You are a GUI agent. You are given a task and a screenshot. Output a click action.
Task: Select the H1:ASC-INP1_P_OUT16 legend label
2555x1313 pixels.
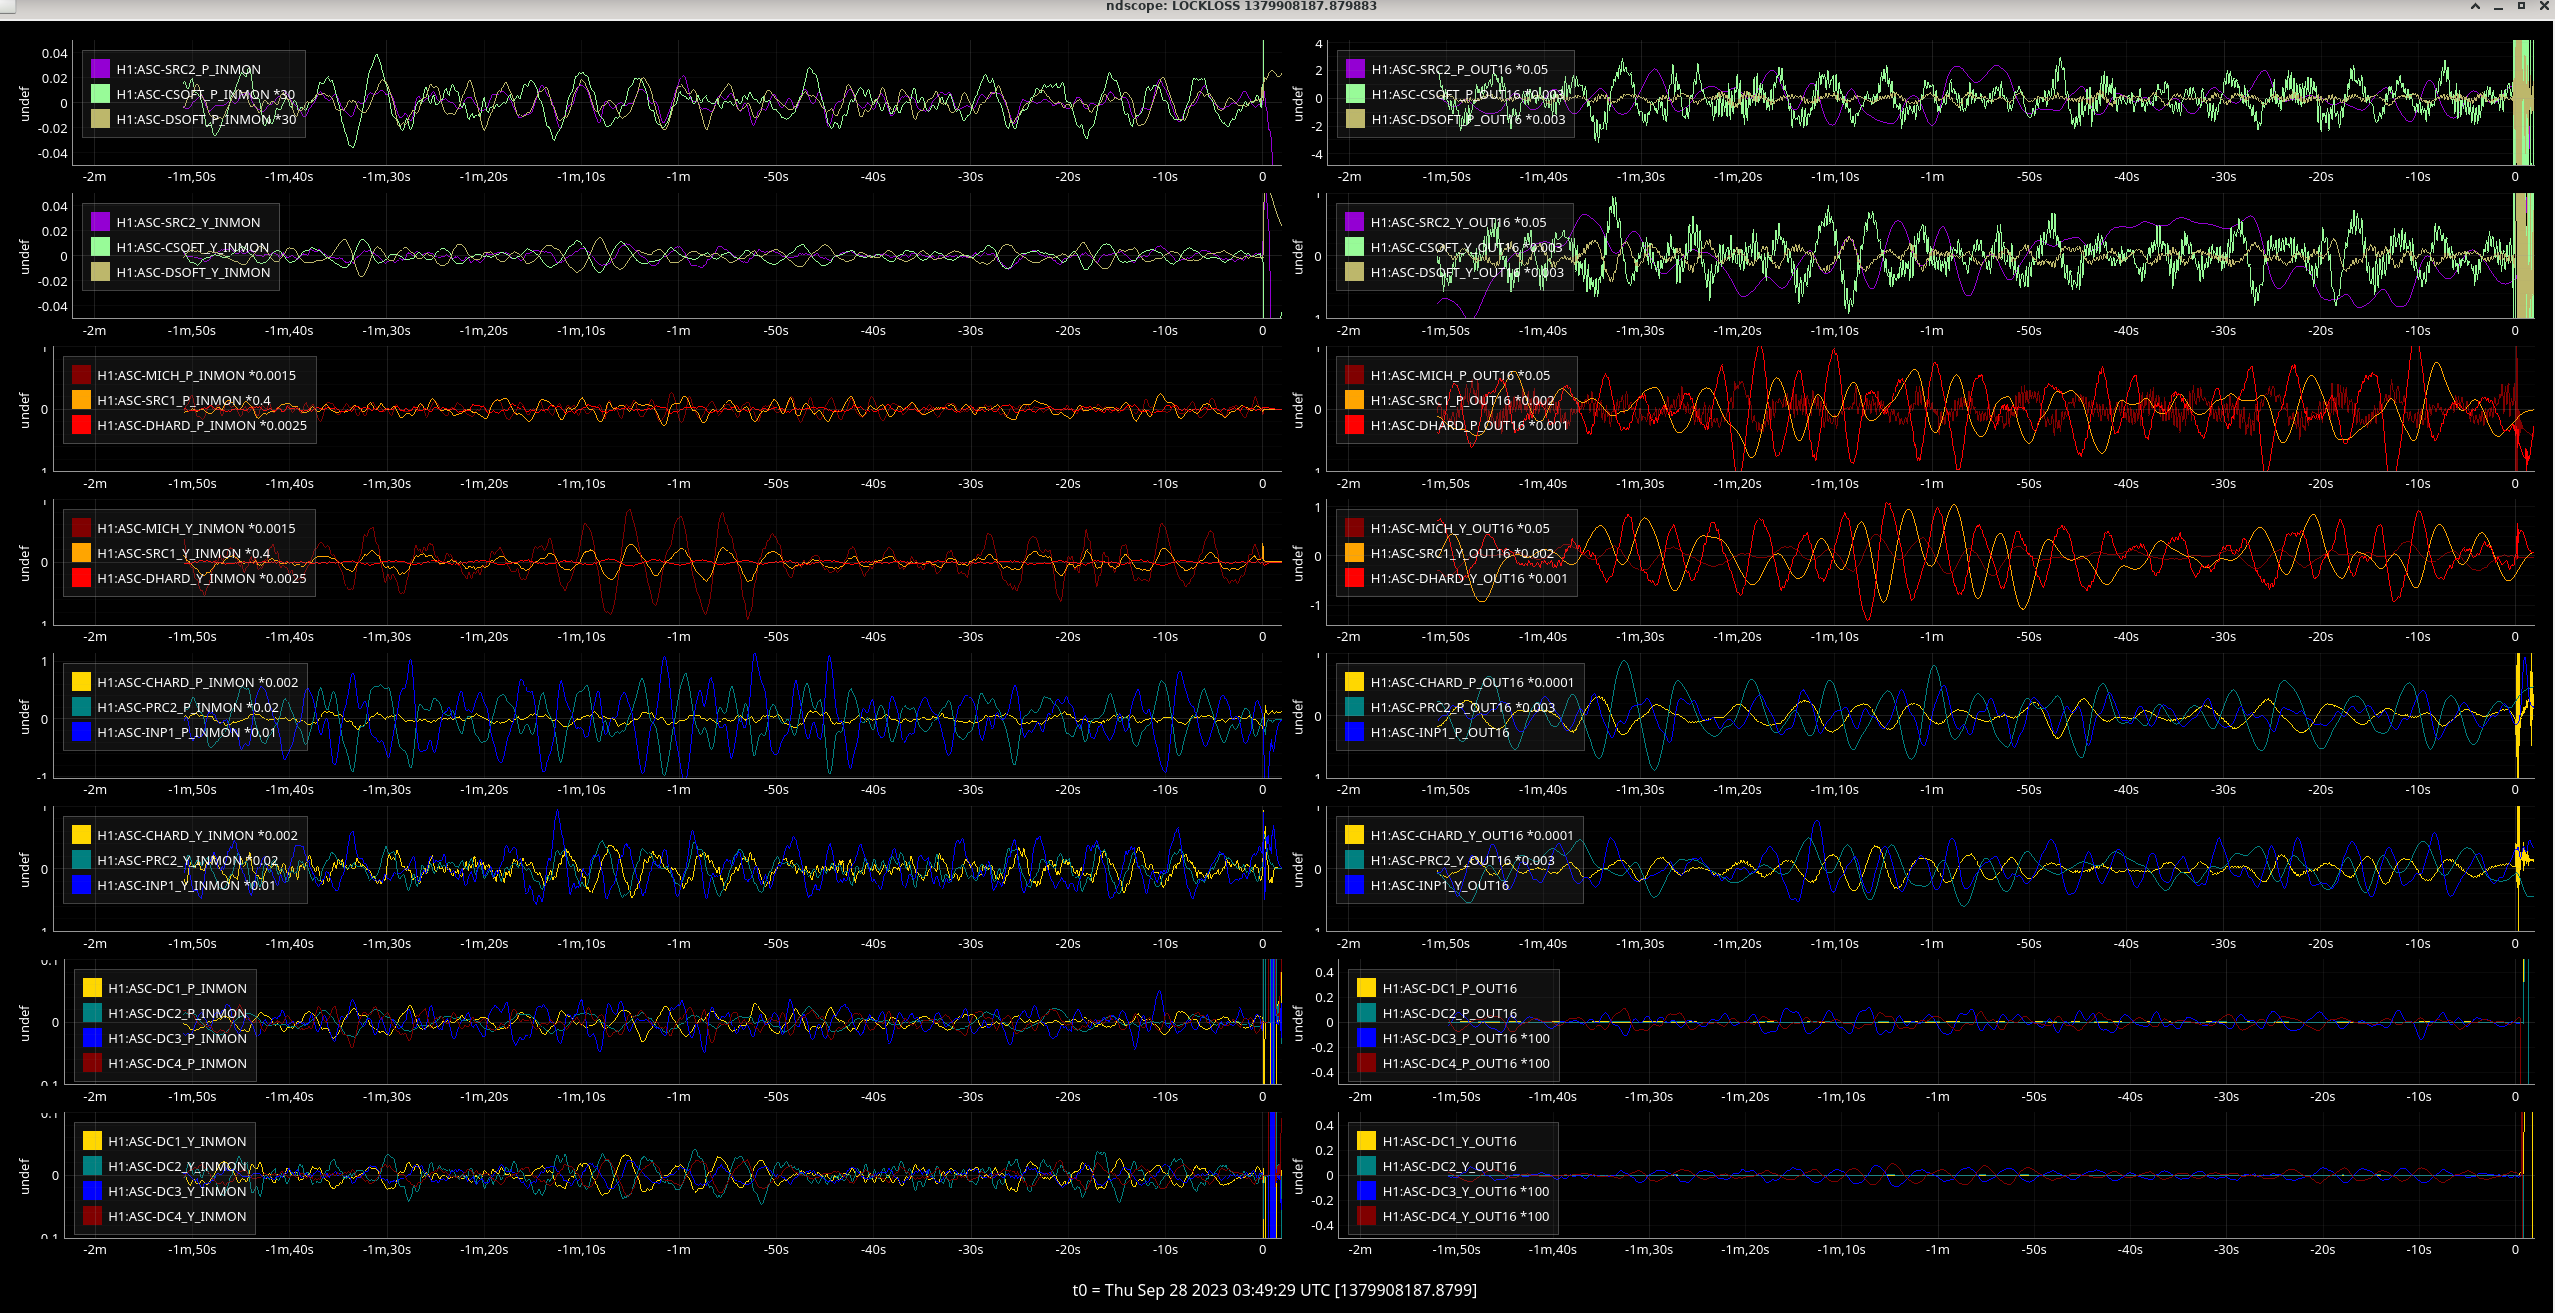[1440, 732]
